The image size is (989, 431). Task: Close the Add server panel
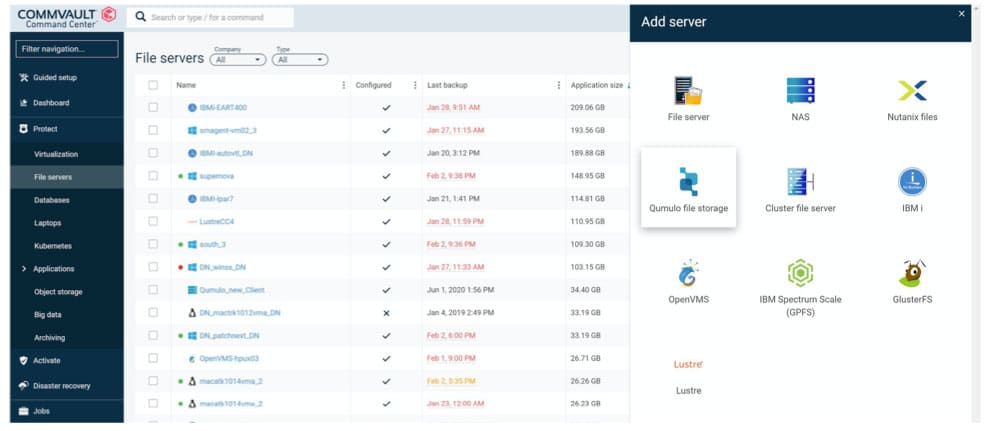961,13
